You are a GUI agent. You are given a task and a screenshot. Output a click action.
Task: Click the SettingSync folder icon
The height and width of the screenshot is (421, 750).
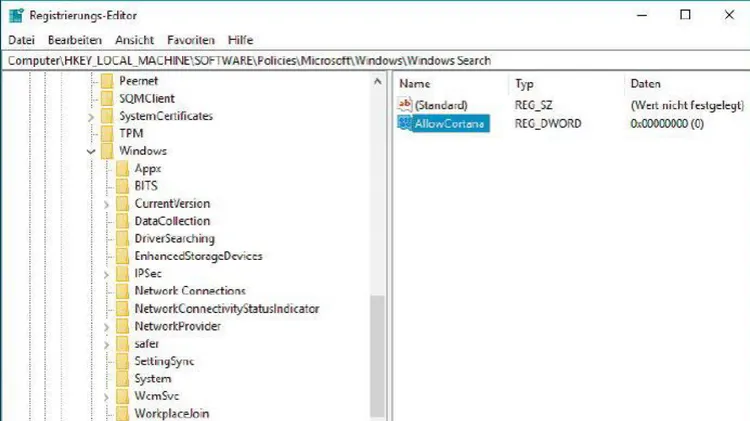click(x=122, y=361)
